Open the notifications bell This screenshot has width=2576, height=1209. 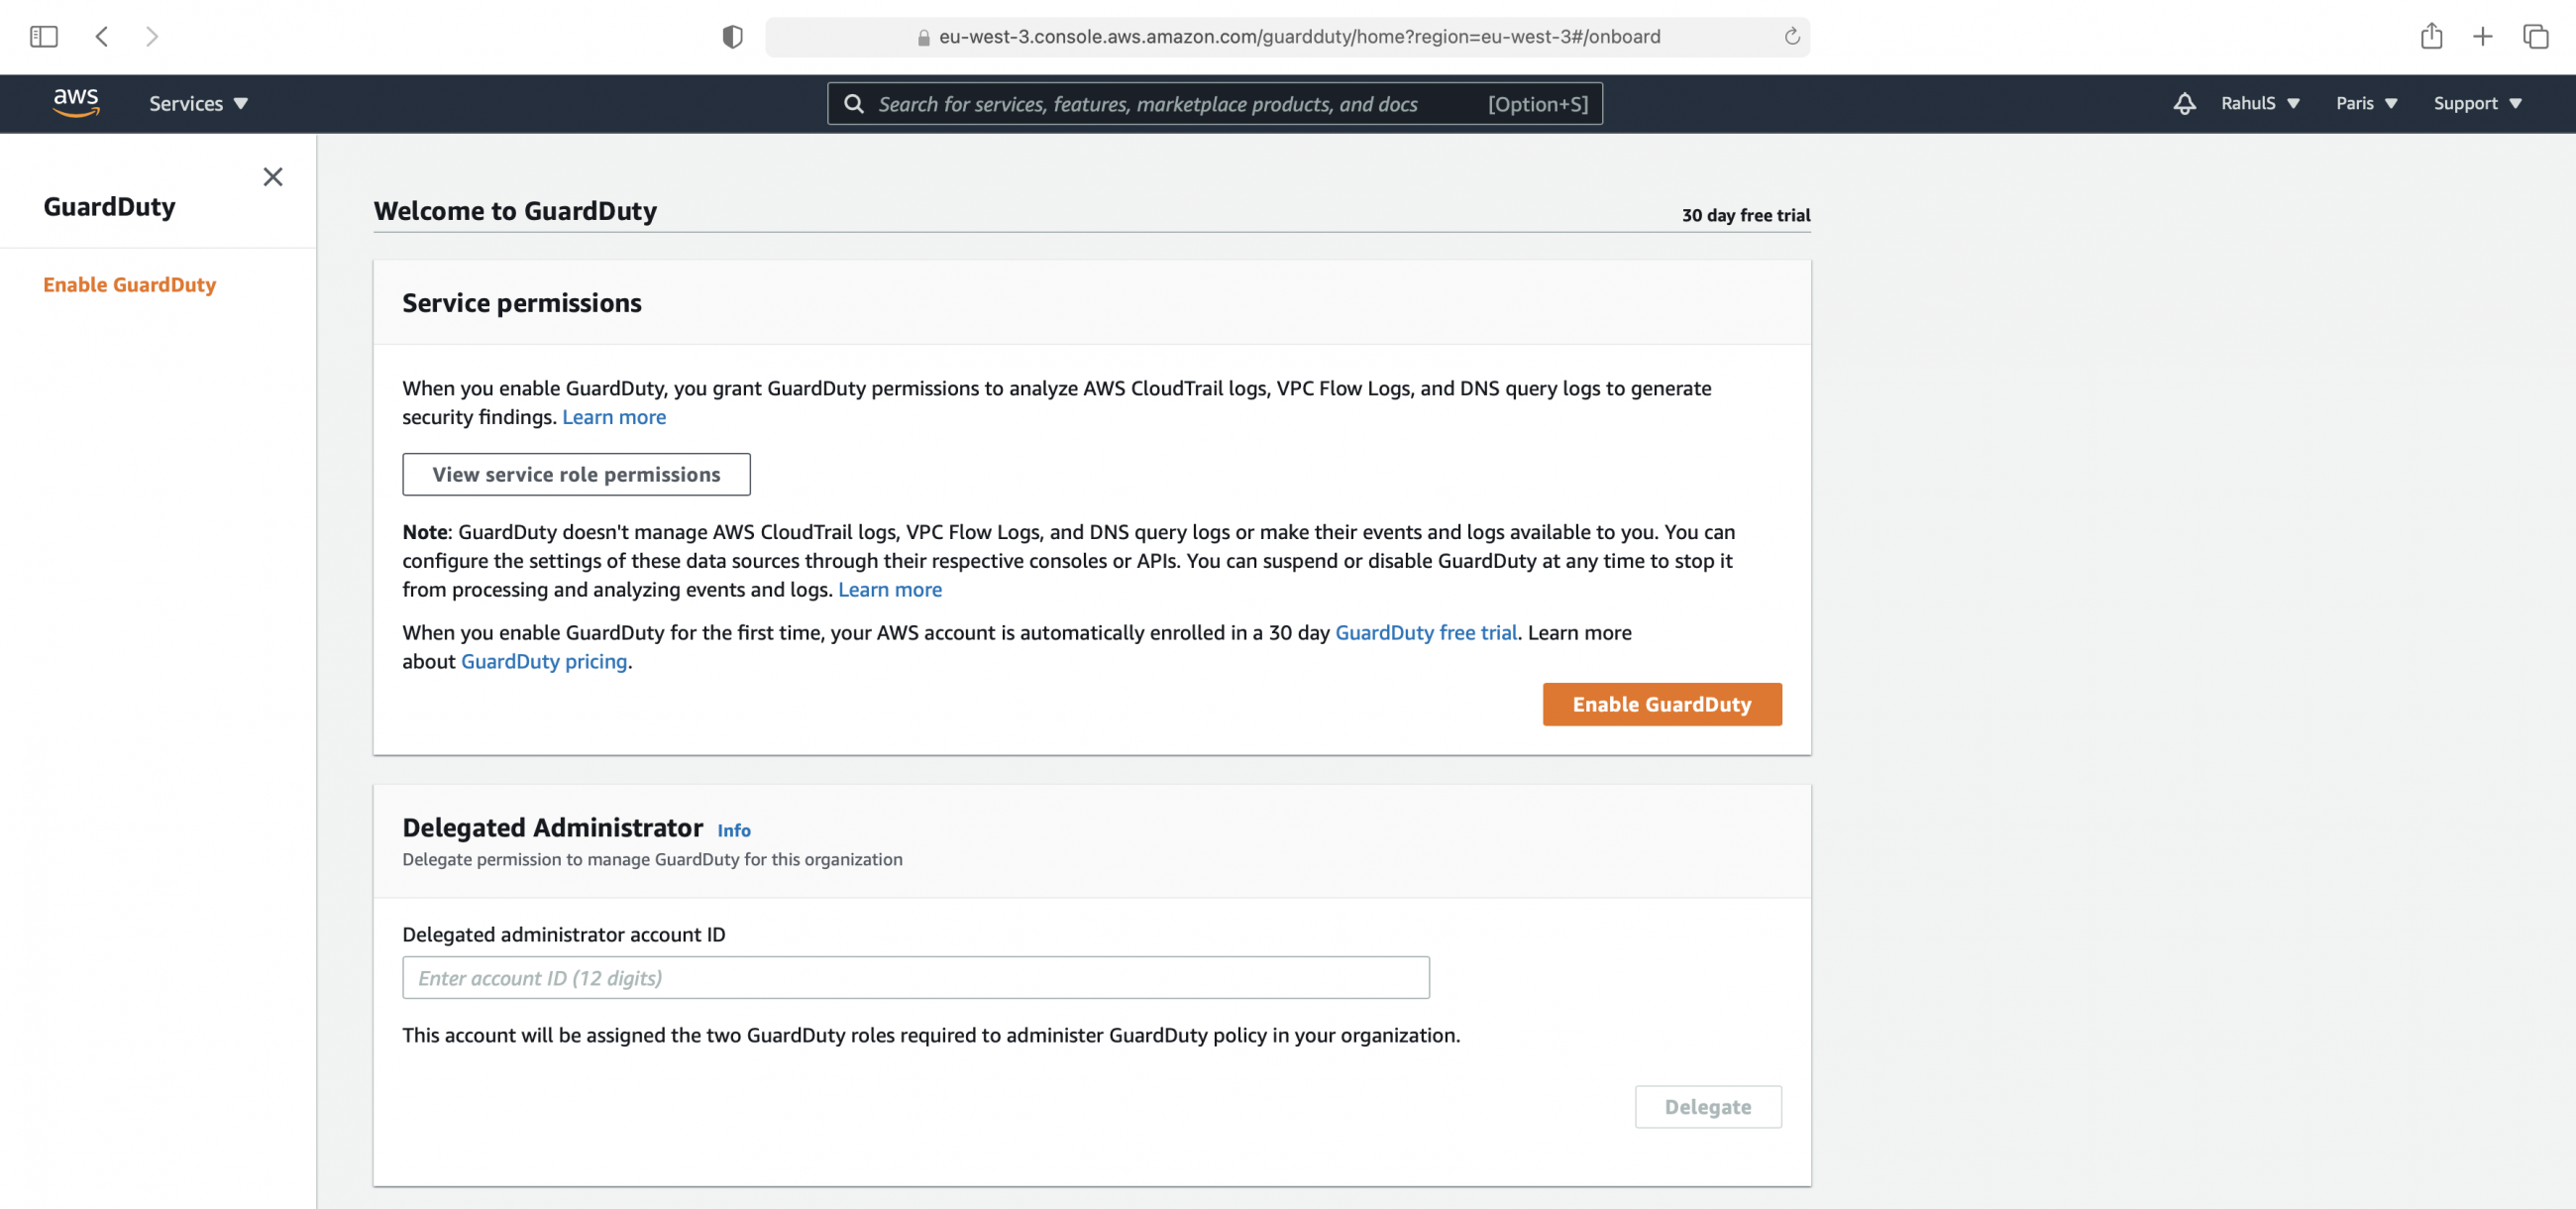pyautogui.click(x=2185, y=103)
